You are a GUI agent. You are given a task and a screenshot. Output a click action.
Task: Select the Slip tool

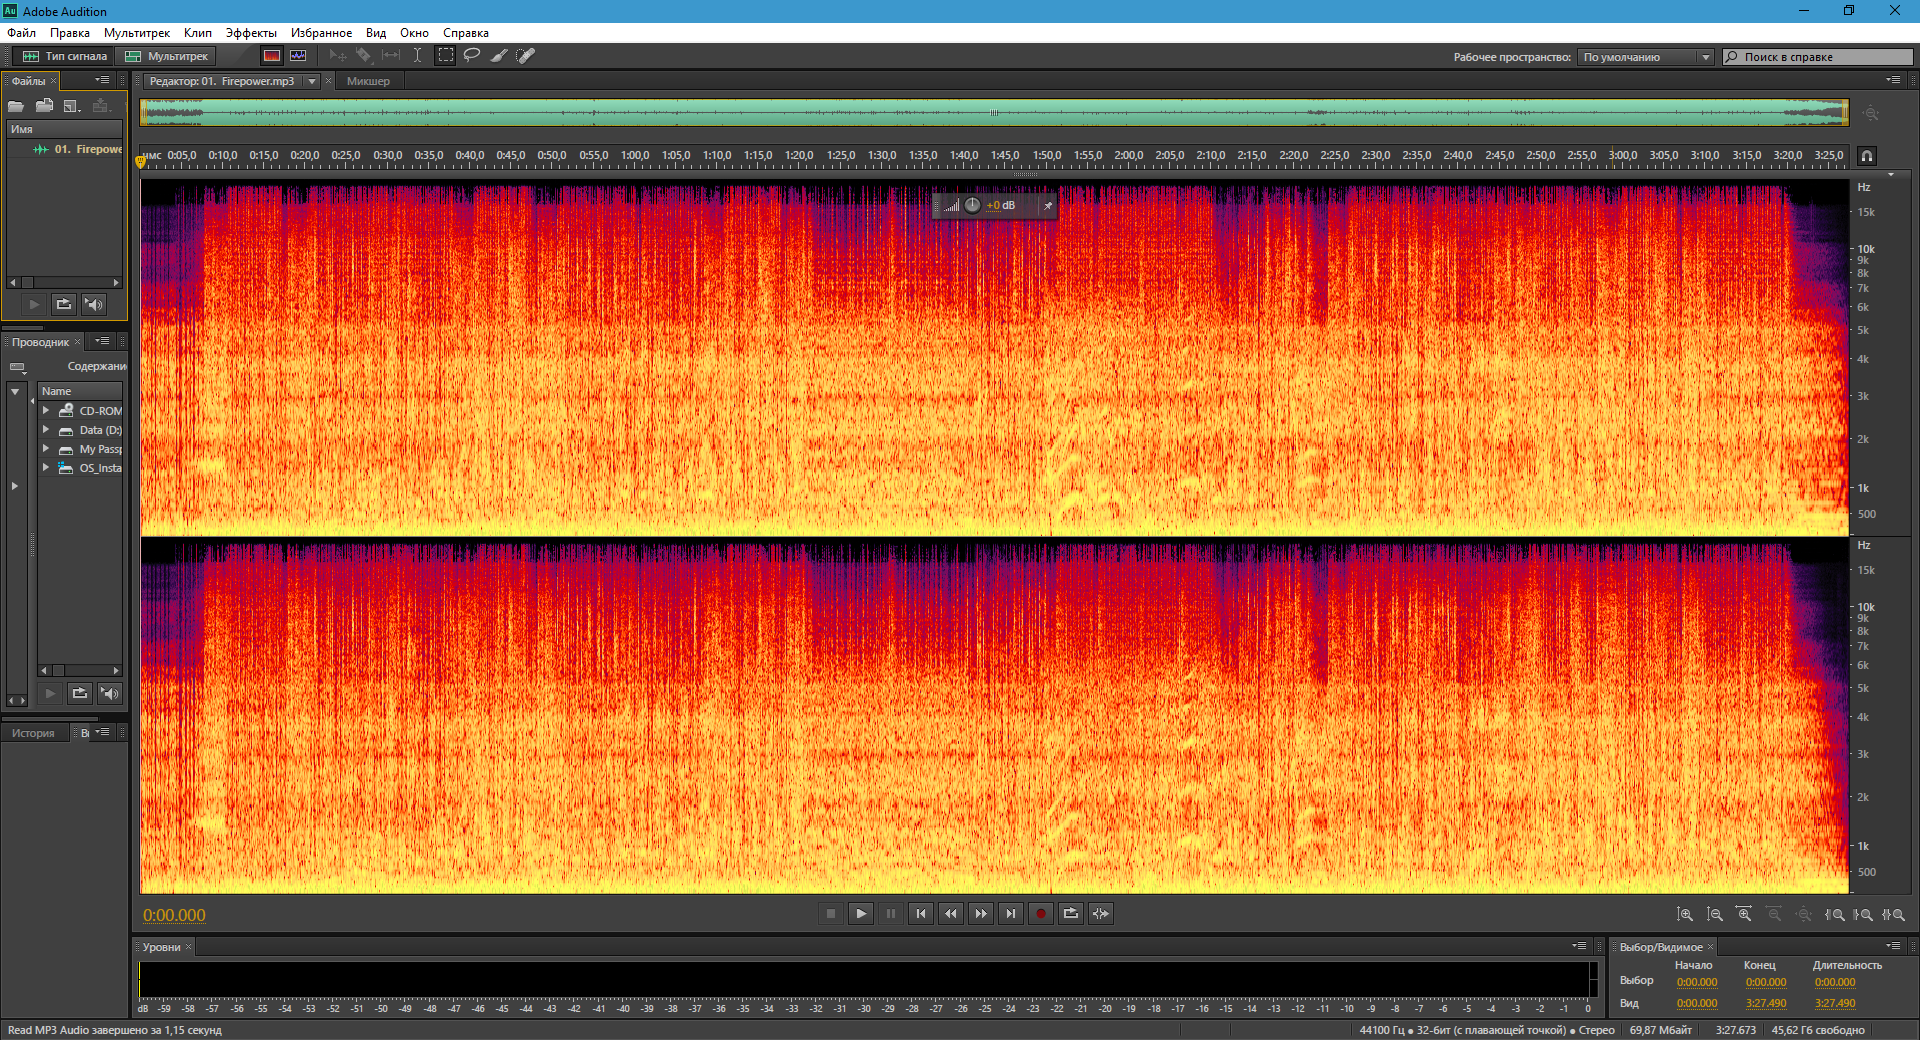391,56
